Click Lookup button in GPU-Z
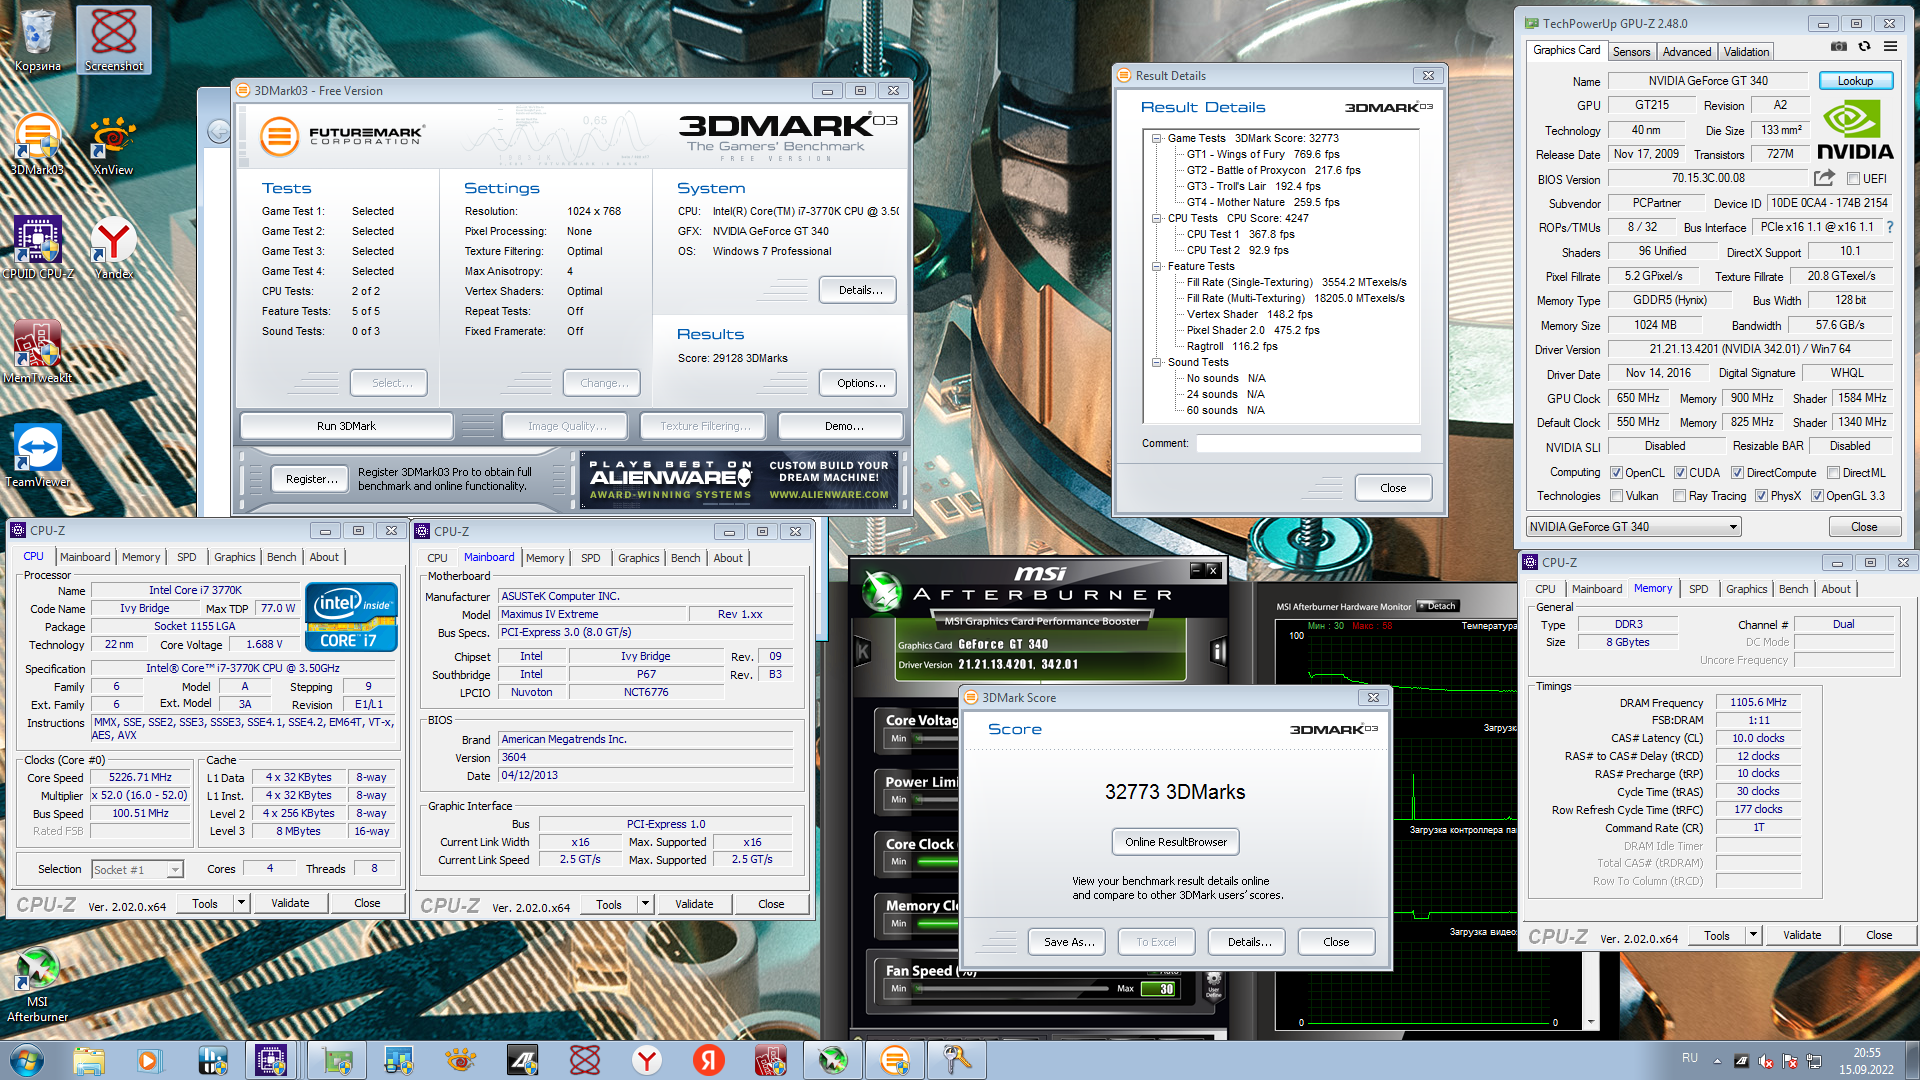The width and height of the screenshot is (1920, 1080). pos(1855,81)
